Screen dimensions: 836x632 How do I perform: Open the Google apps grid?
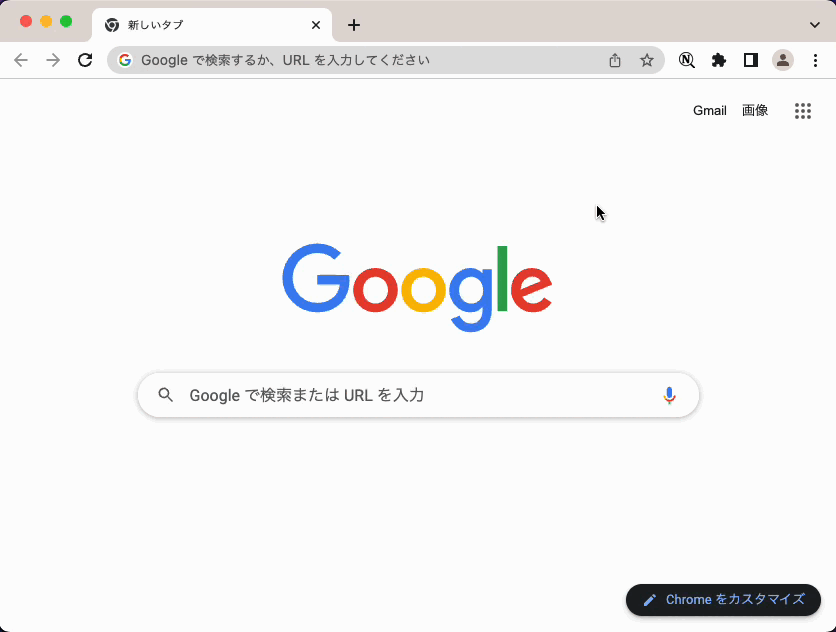[x=802, y=111]
